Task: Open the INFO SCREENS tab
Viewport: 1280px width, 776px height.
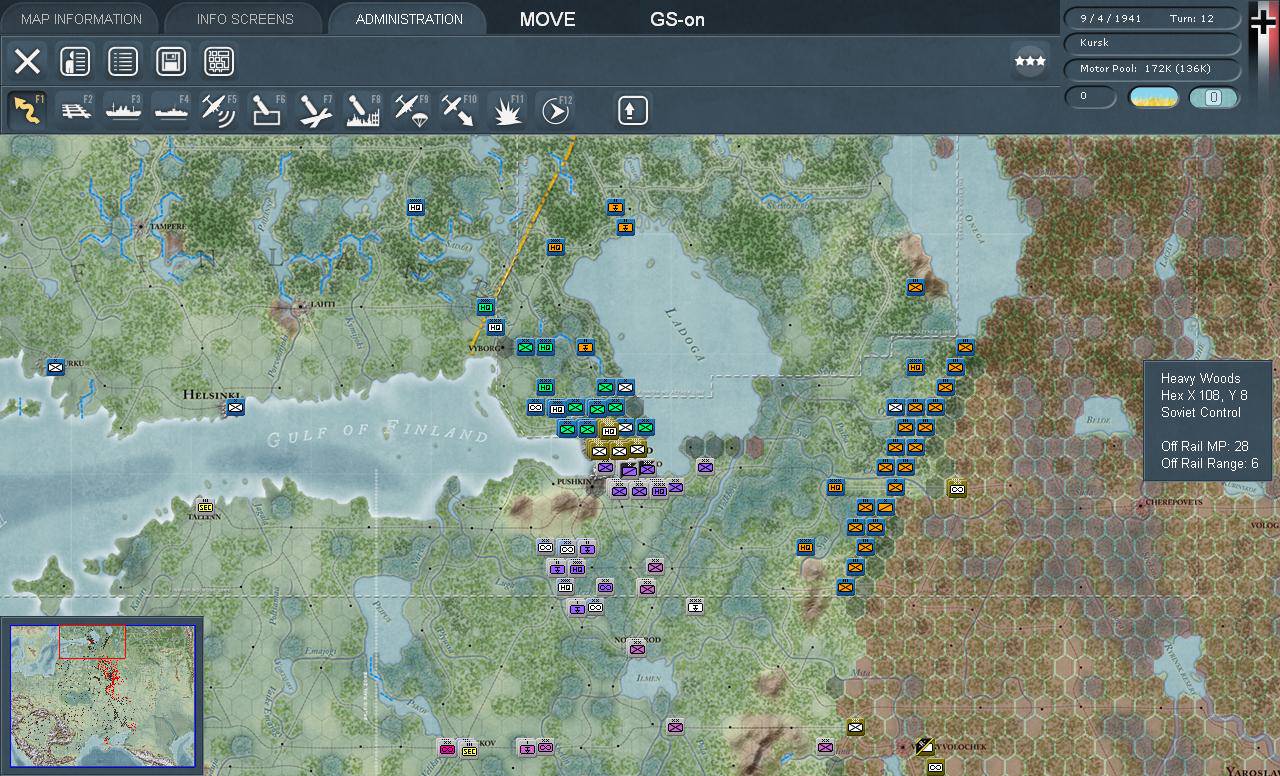Action: [245, 19]
